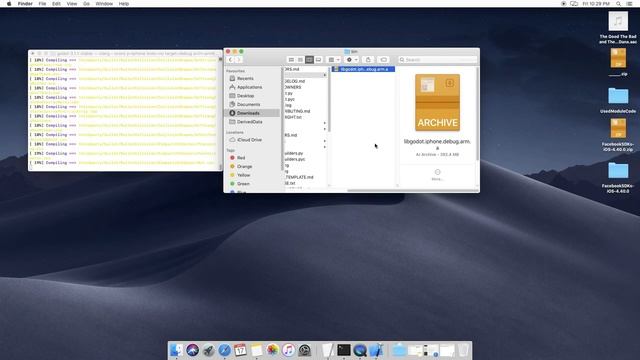The height and width of the screenshot is (360, 640).
Task: Select the uilders.pyc file in column
Action: coord(295,159)
